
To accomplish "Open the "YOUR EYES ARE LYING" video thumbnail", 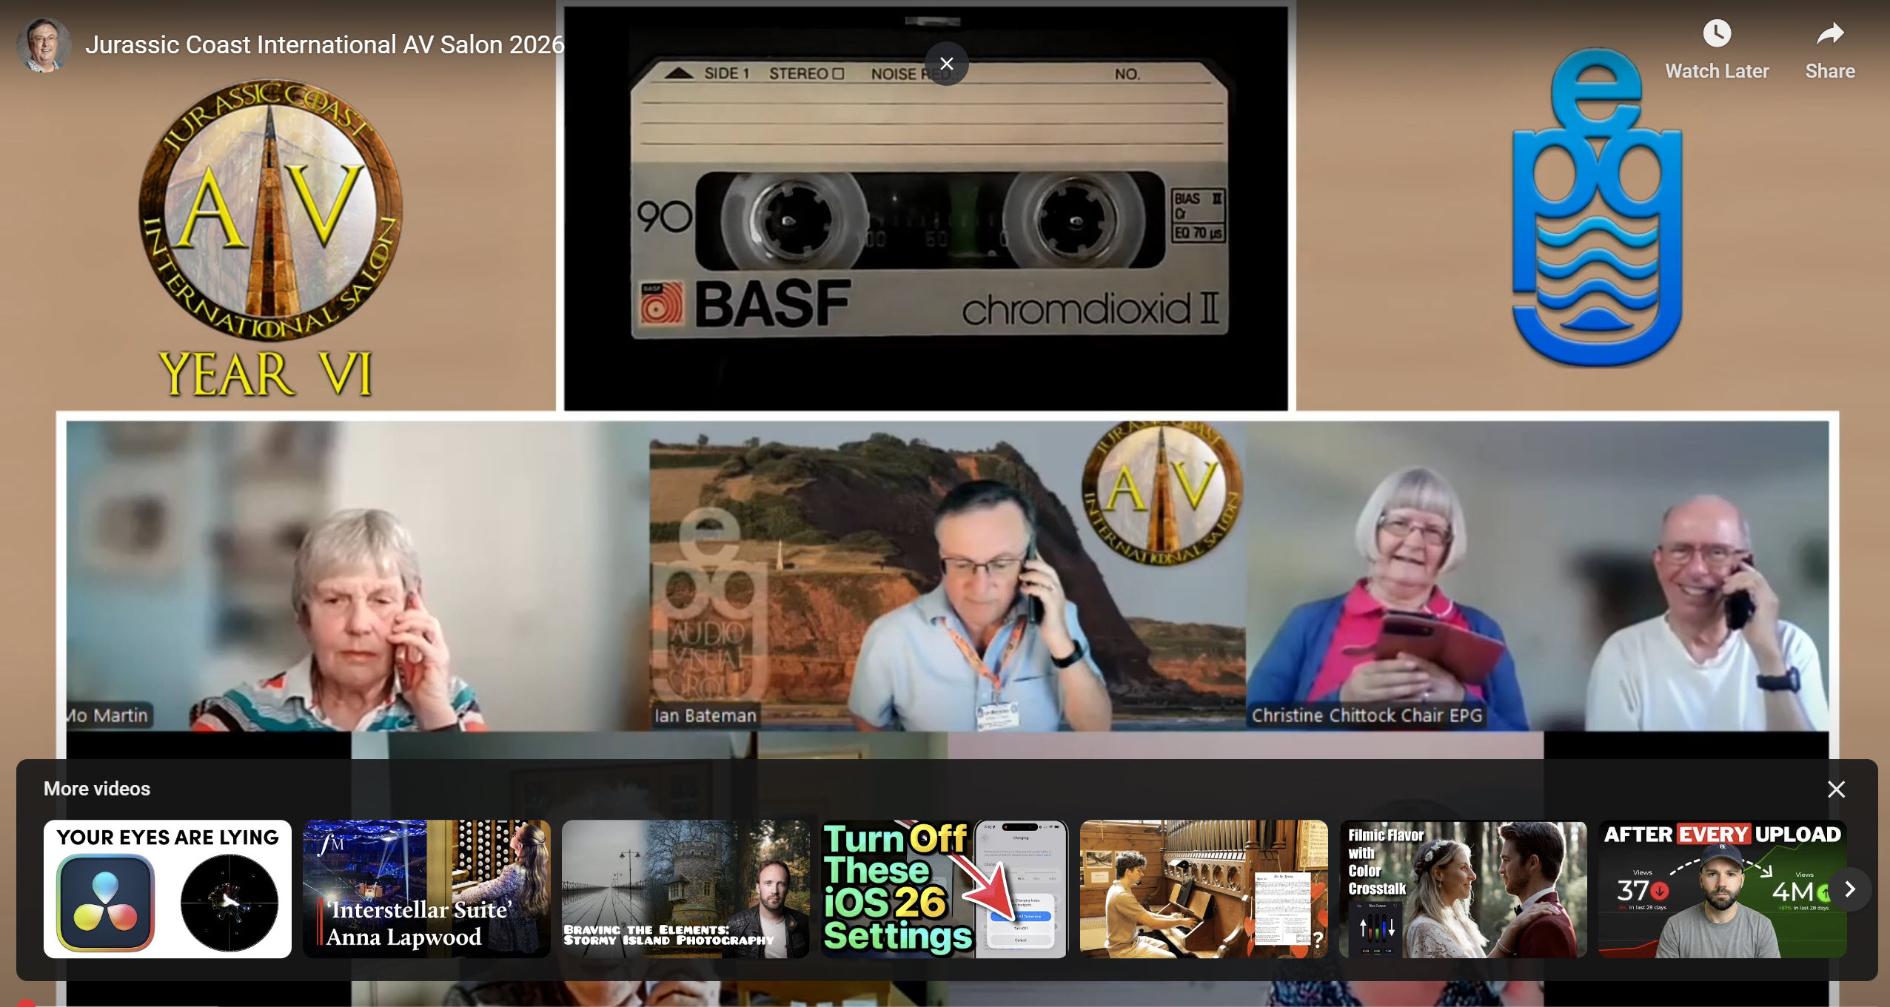I will click(x=168, y=889).
